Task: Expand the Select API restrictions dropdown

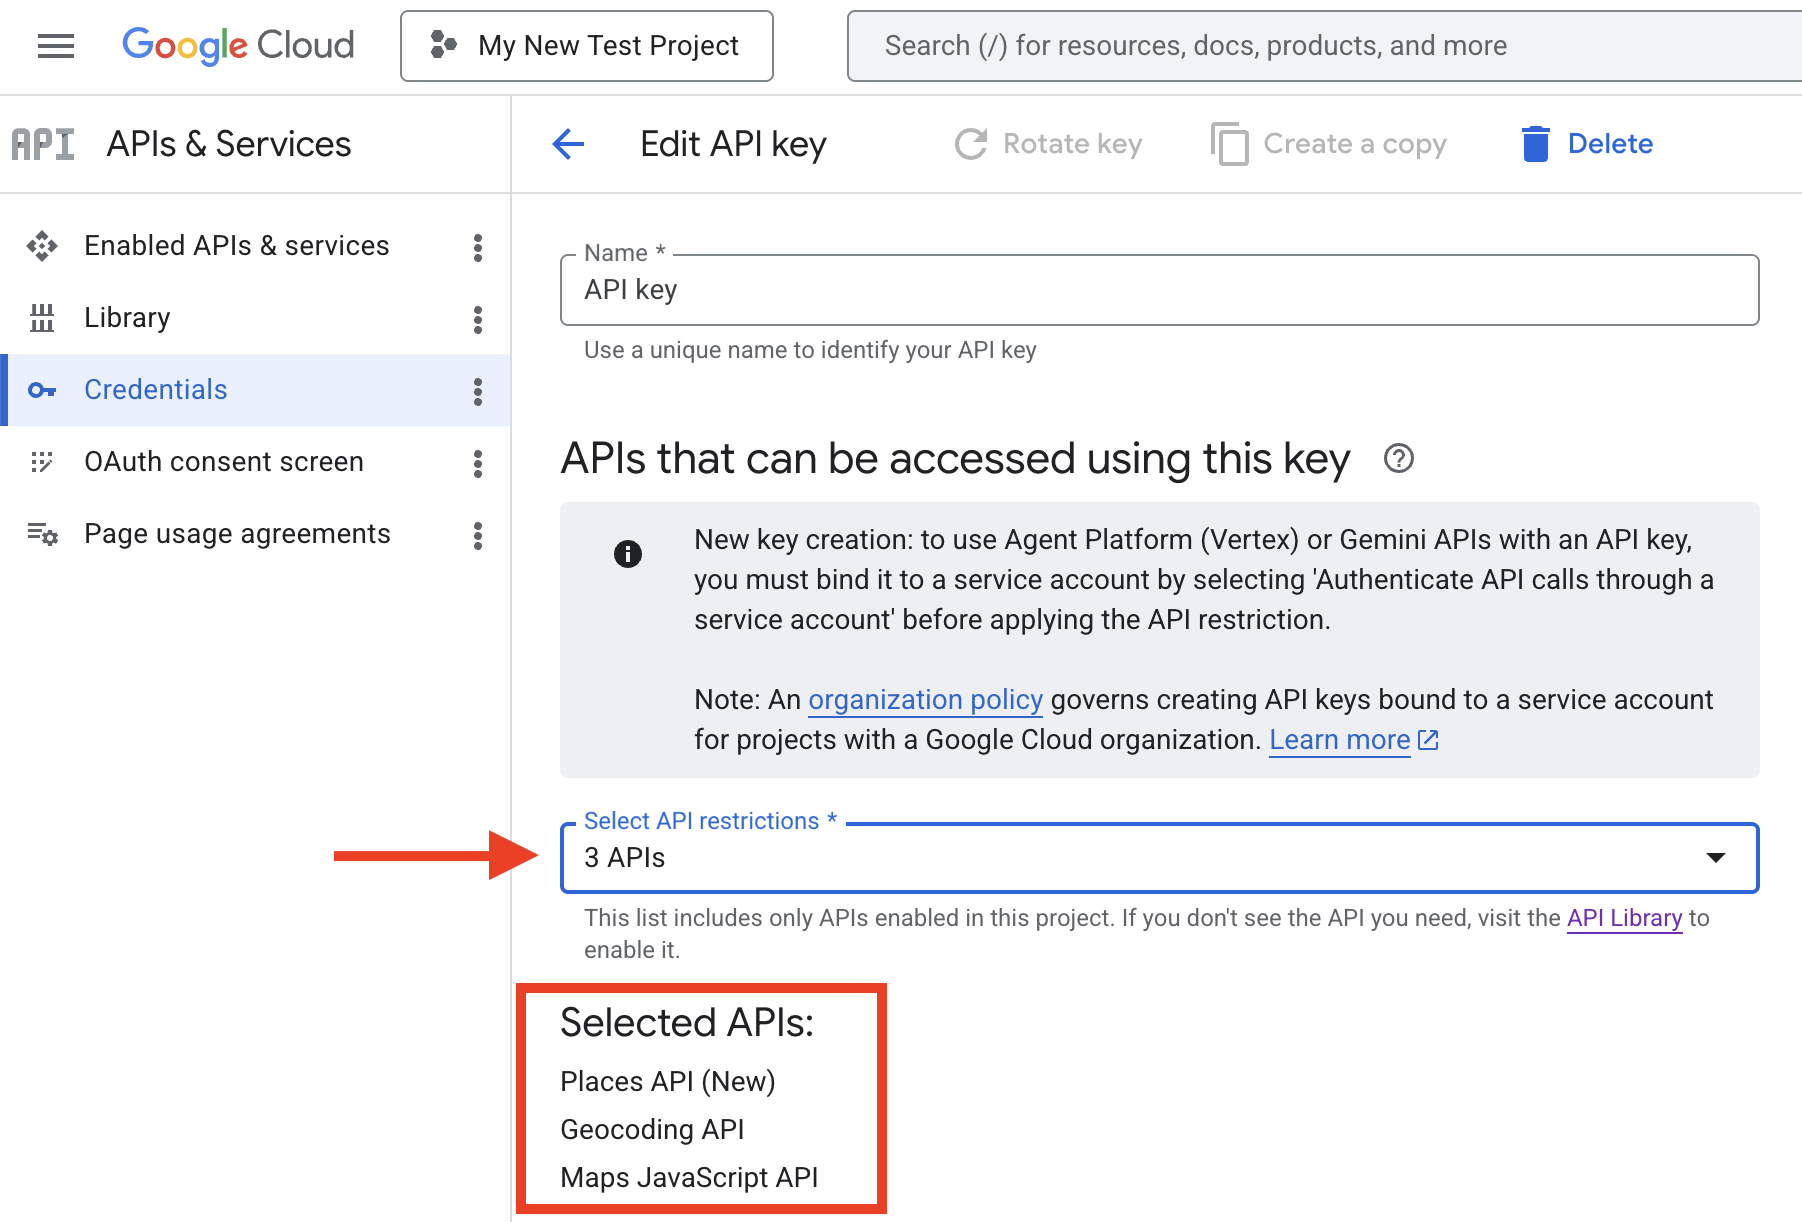Action: [x=1159, y=858]
